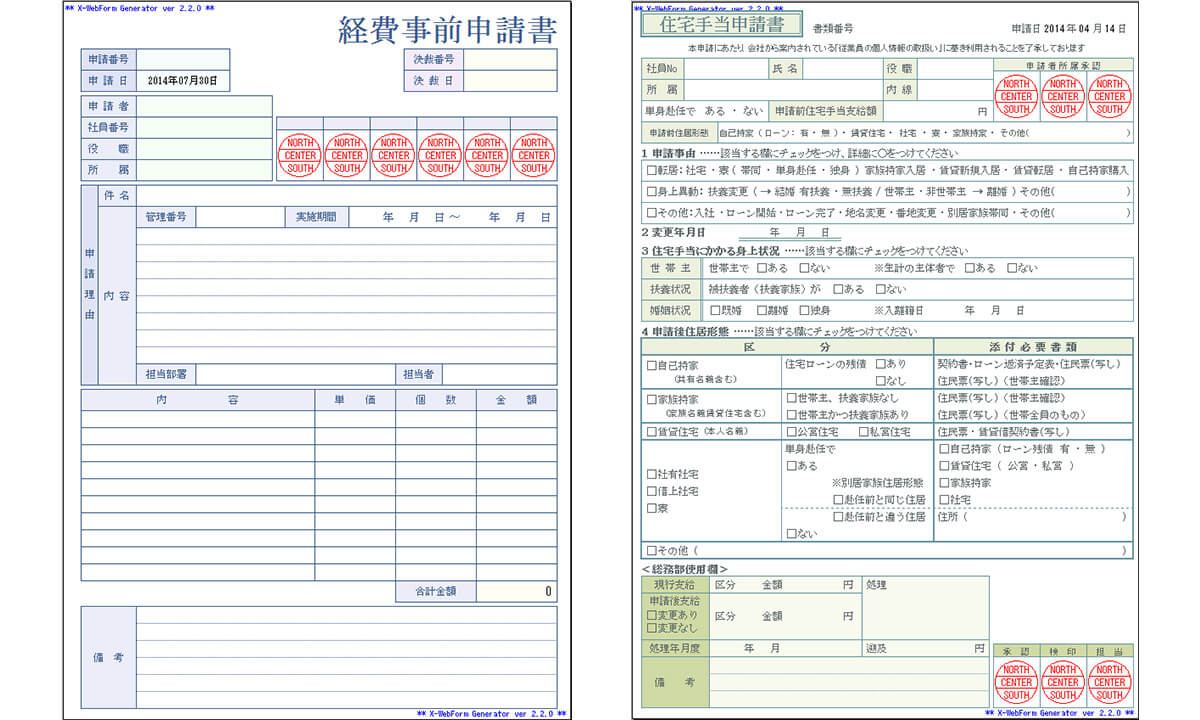Click the 備考 notes area on the expense form
This screenshot has height=720, width=1200.
pyautogui.click(x=346, y=657)
